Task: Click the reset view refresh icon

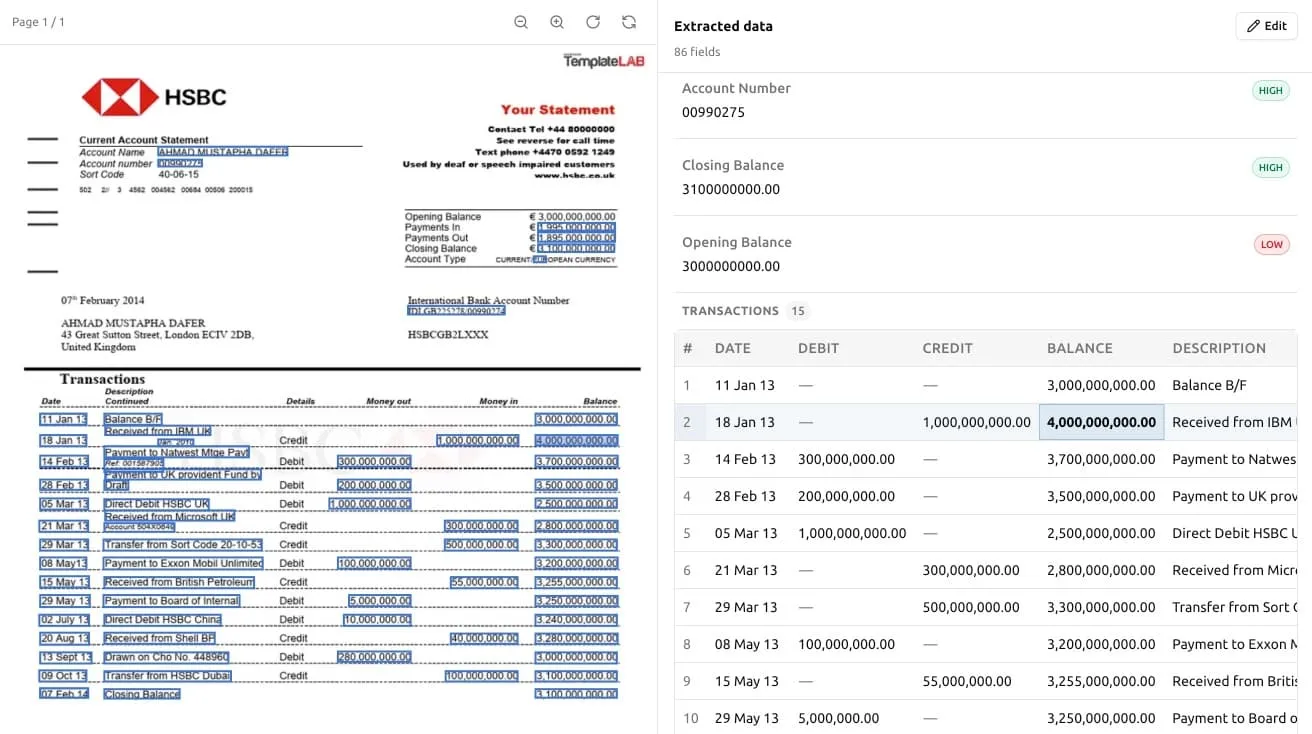Action: (x=629, y=22)
